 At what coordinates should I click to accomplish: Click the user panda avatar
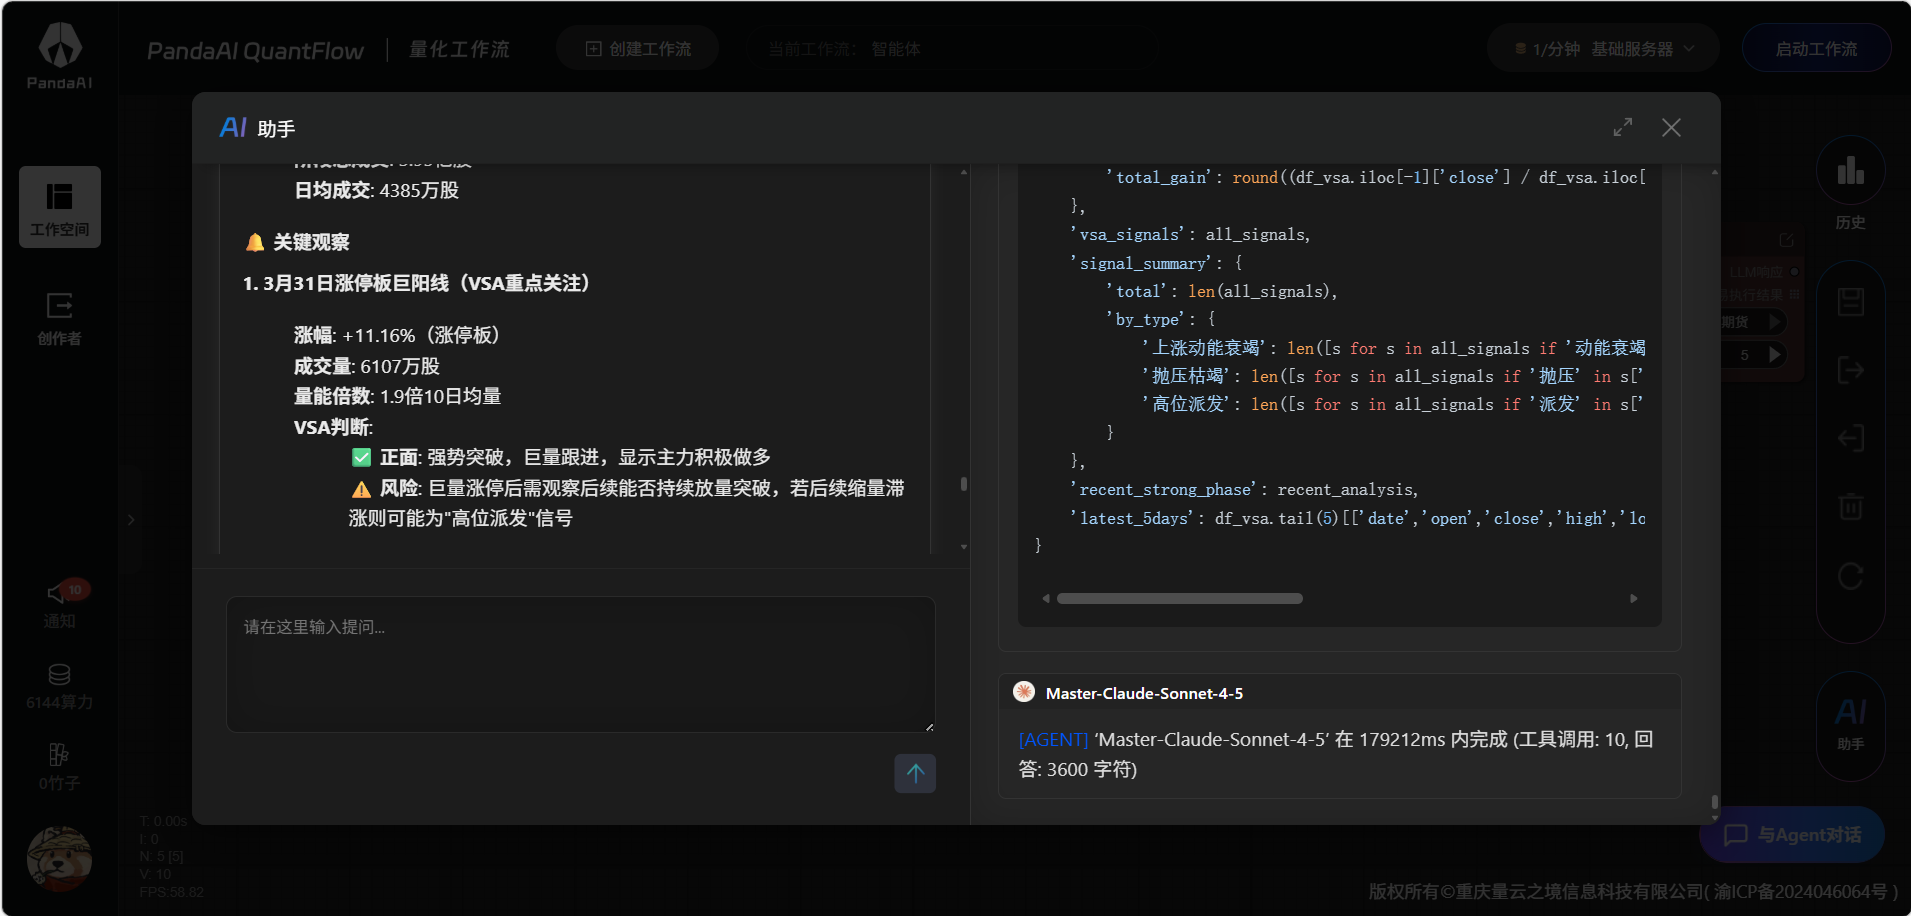coord(59,858)
